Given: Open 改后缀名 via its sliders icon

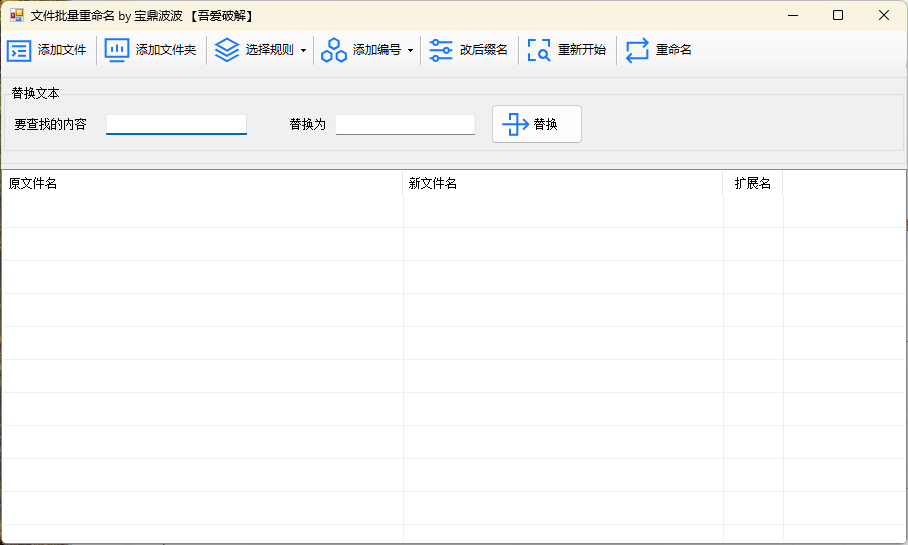Looking at the screenshot, I should click(x=441, y=50).
